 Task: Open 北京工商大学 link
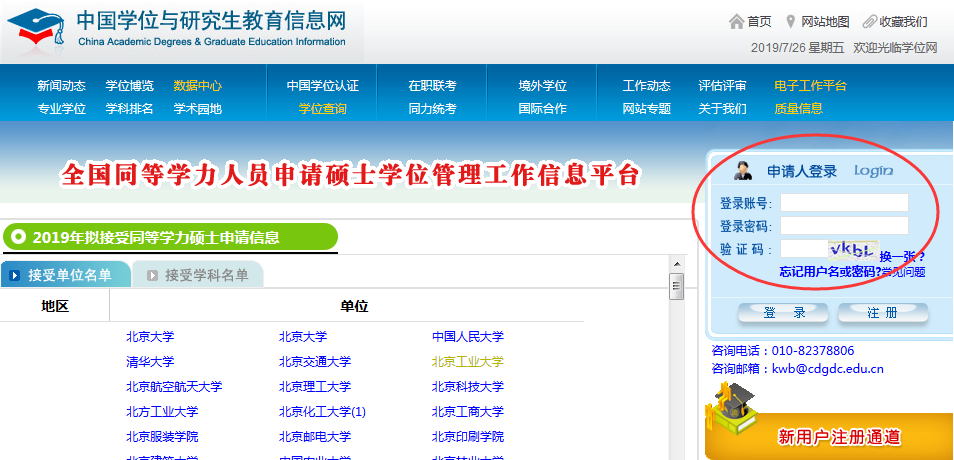click(468, 411)
